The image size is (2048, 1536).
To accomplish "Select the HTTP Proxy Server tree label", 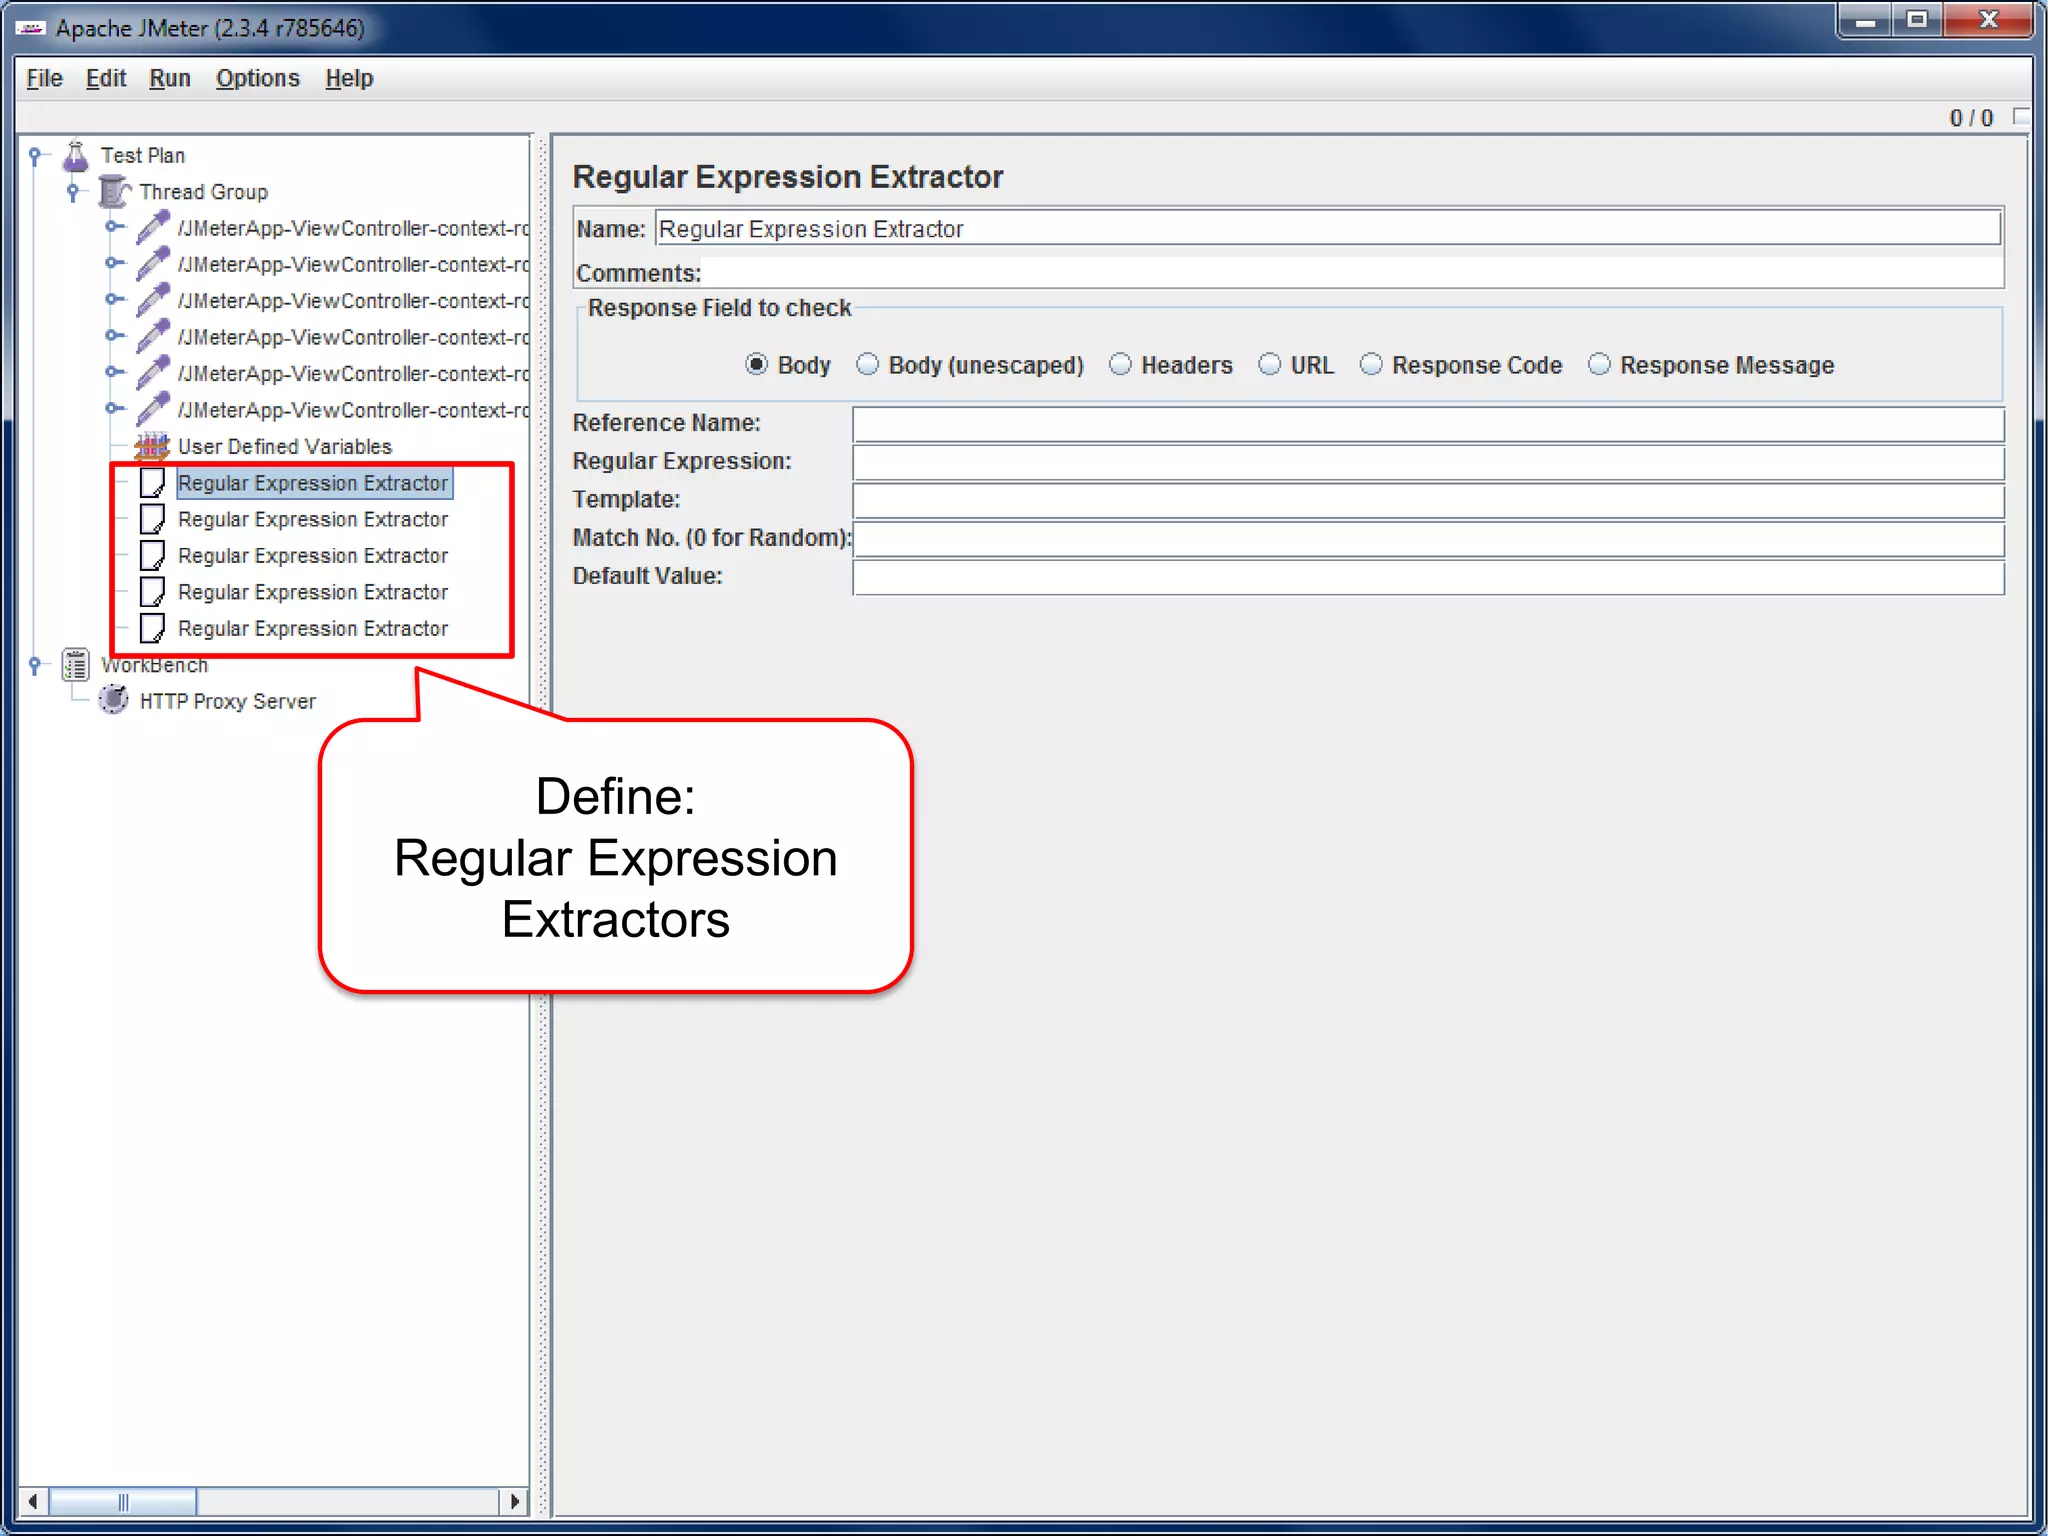I will 228,702.
